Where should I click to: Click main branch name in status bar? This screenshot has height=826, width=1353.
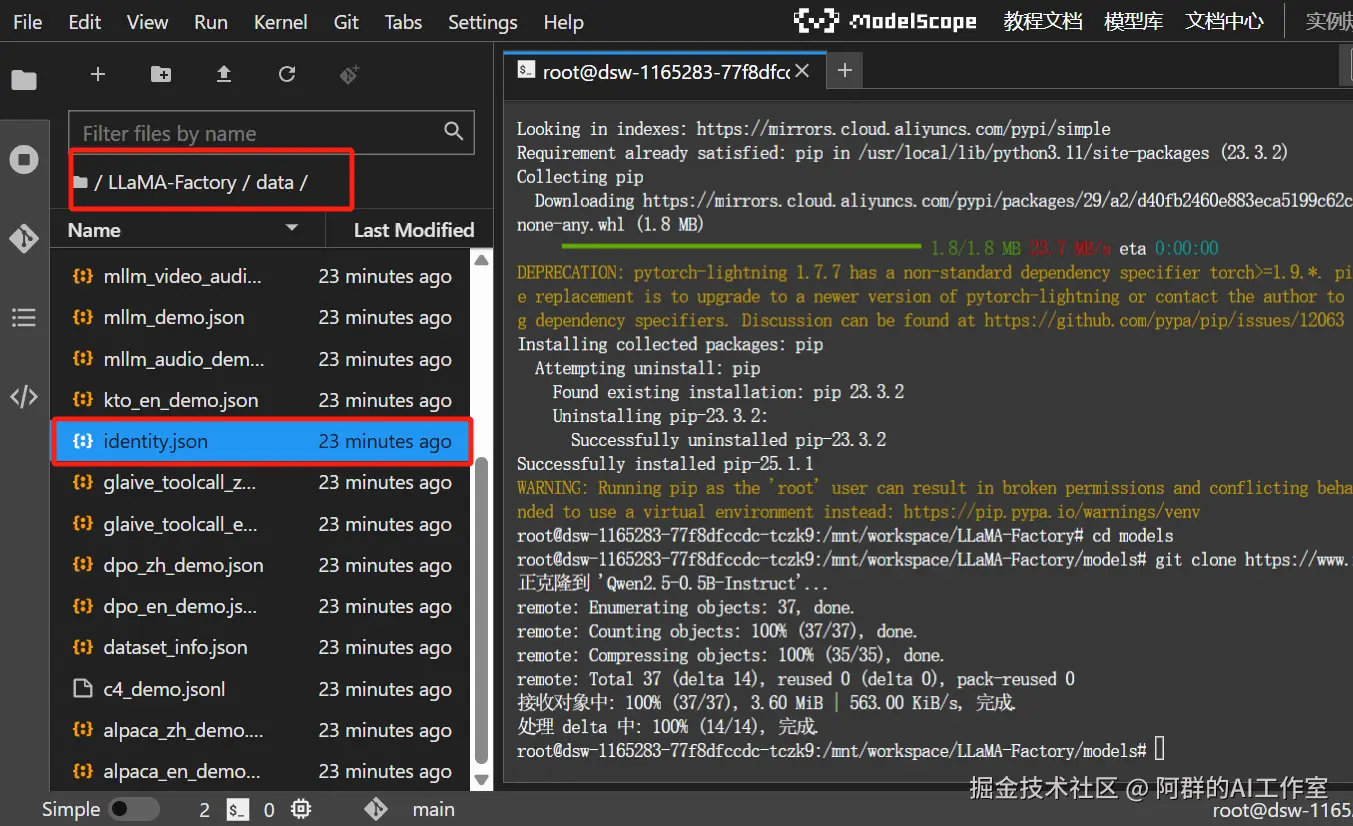point(433,810)
